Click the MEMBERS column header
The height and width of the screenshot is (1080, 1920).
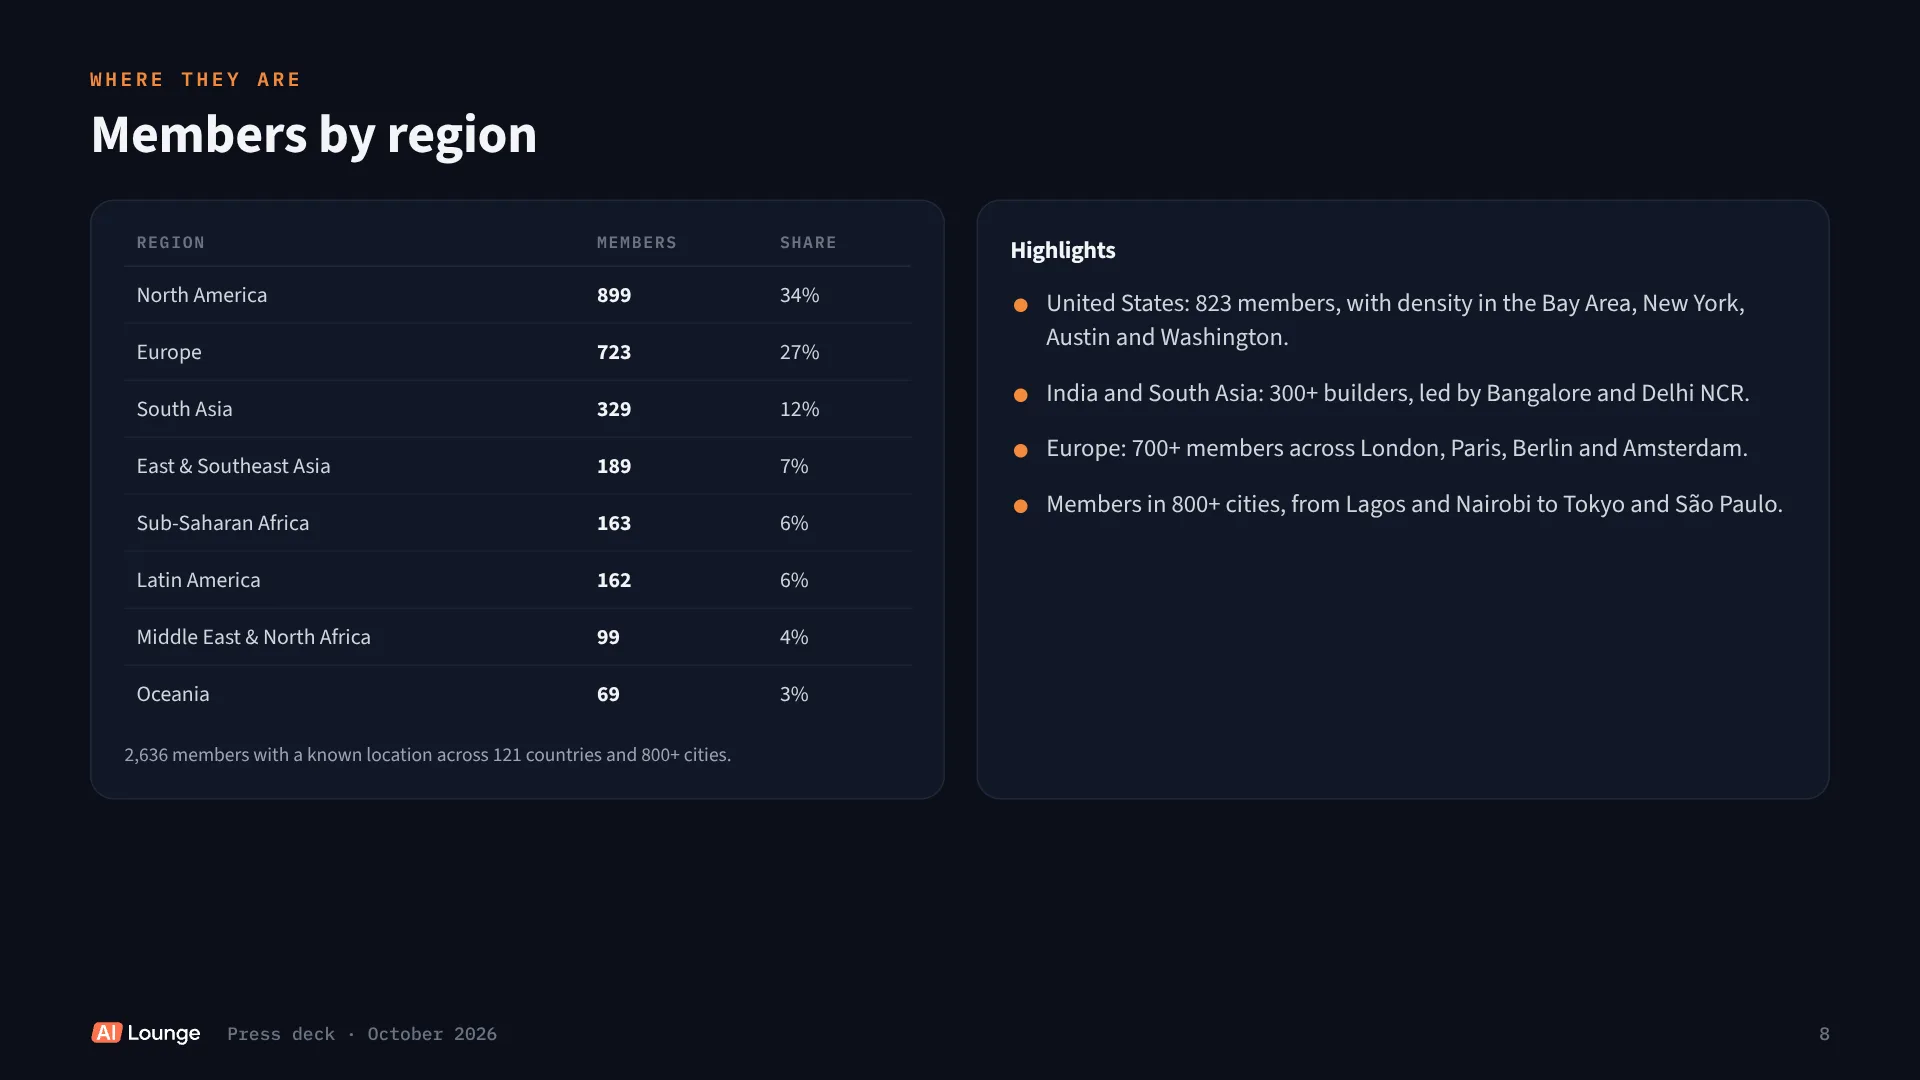point(637,243)
